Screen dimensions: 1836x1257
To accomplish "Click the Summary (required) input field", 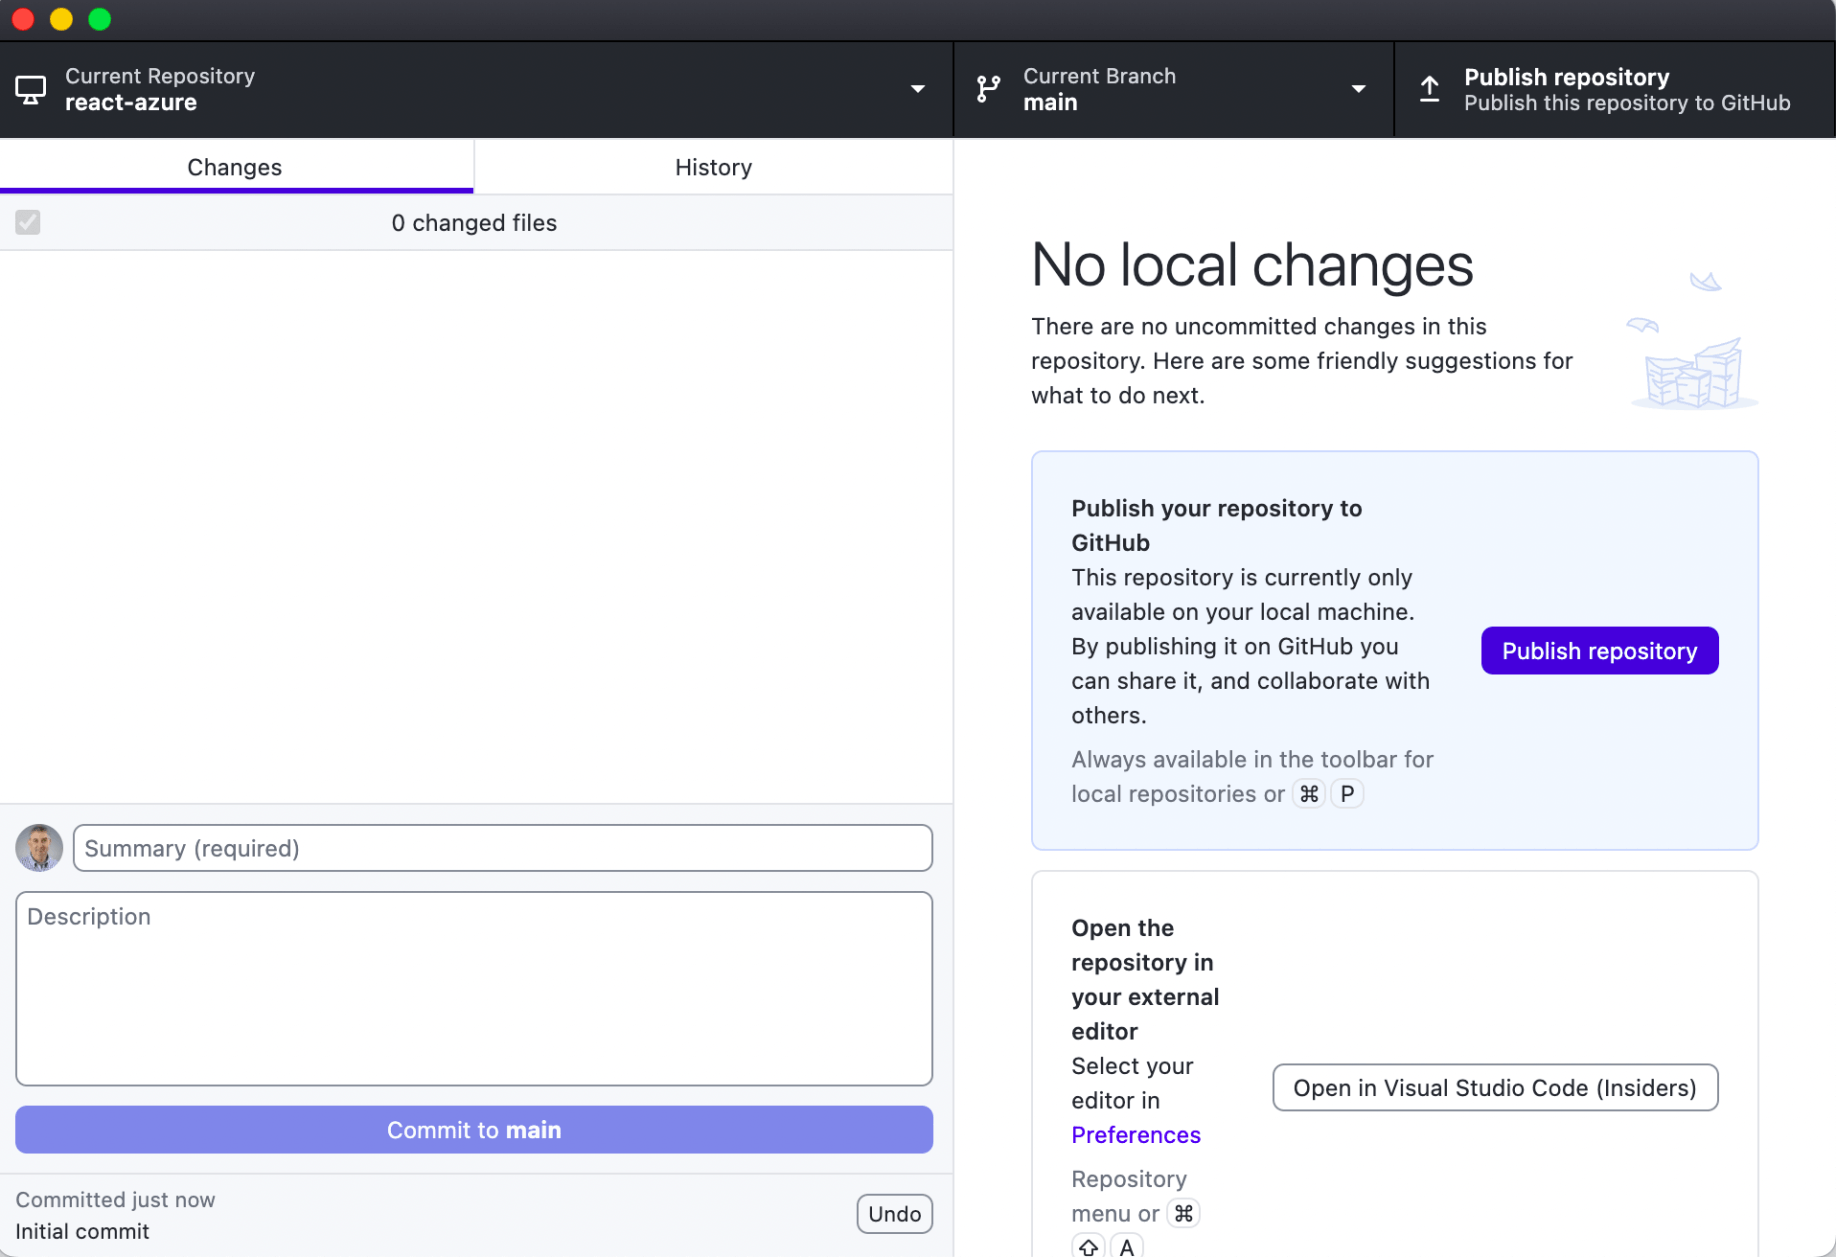I will (x=503, y=848).
